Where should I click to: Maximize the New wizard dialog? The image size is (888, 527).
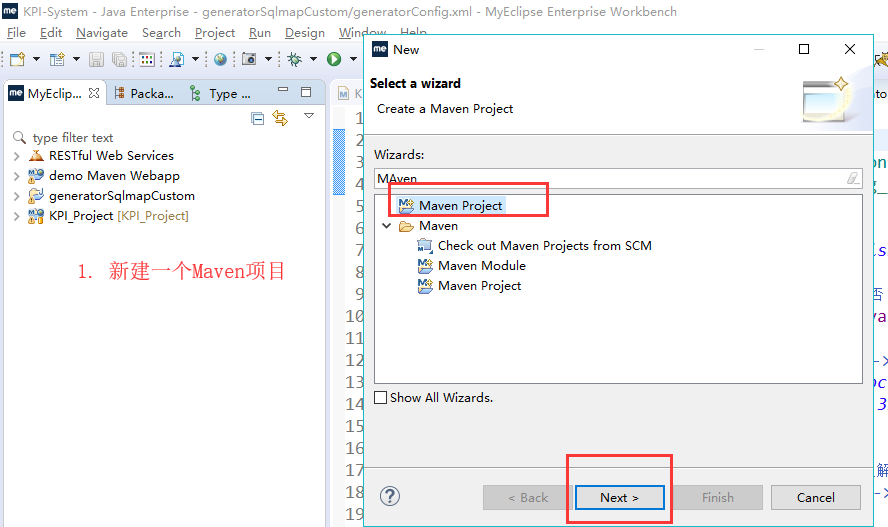point(804,49)
